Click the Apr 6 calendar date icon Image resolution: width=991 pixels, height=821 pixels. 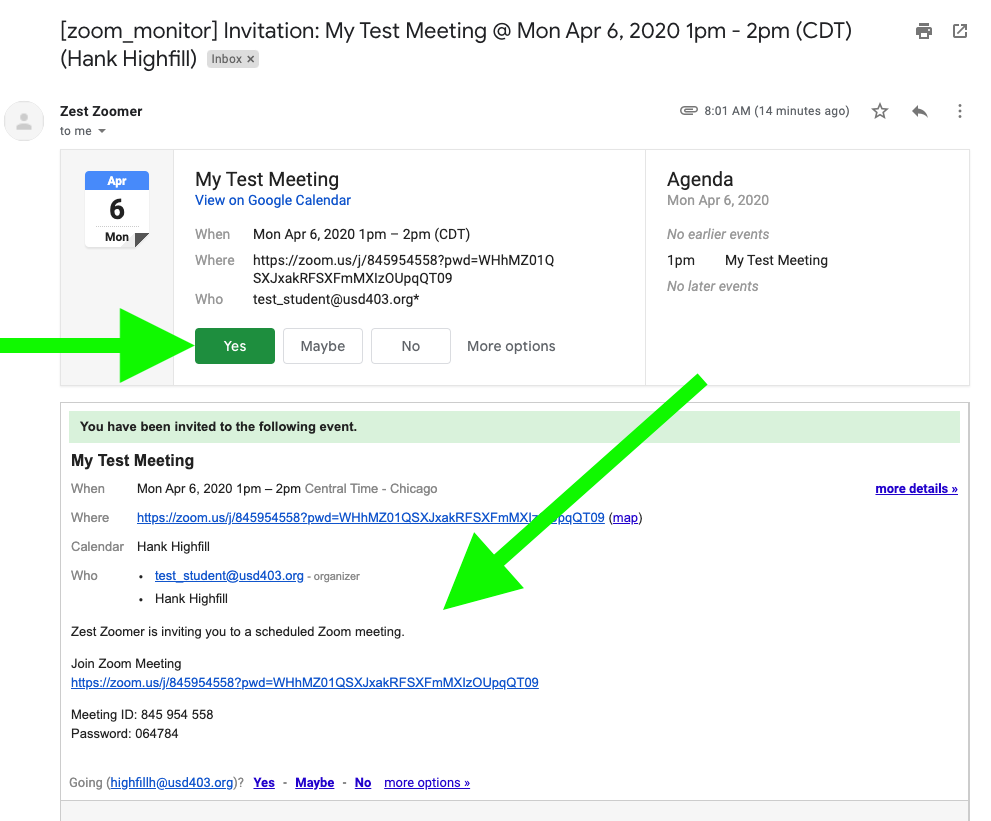pos(117,209)
